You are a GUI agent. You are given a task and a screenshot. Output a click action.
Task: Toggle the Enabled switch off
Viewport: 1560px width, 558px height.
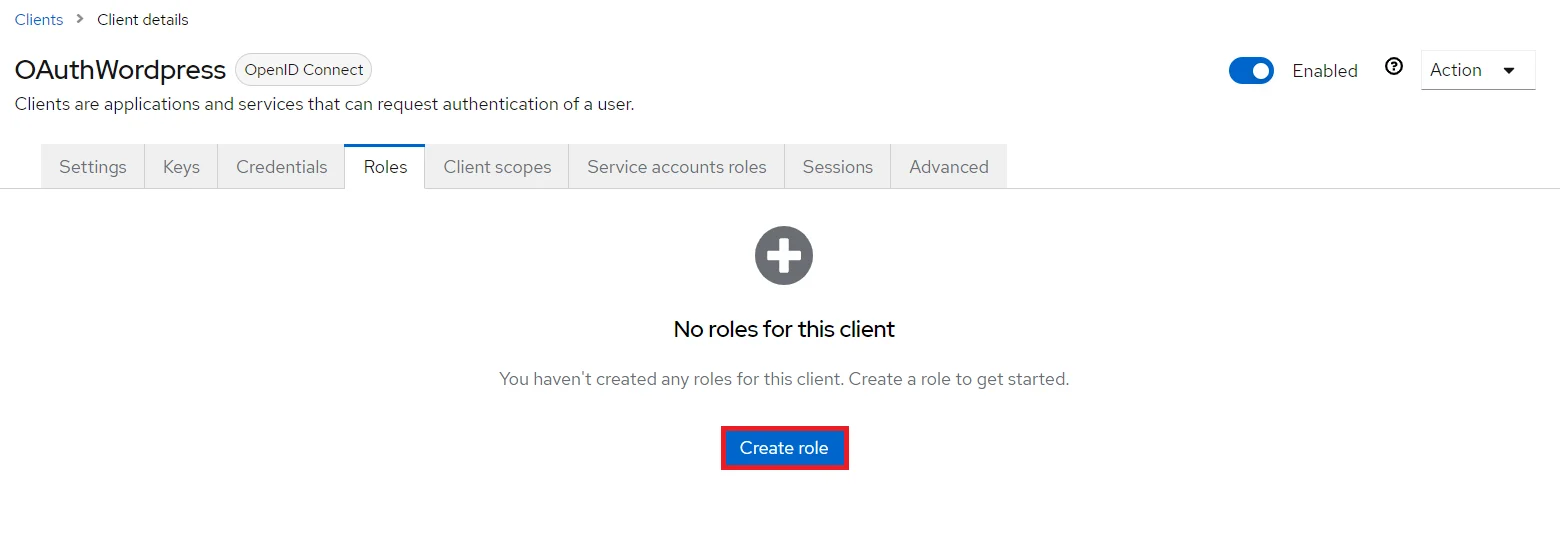[x=1251, y=71]
